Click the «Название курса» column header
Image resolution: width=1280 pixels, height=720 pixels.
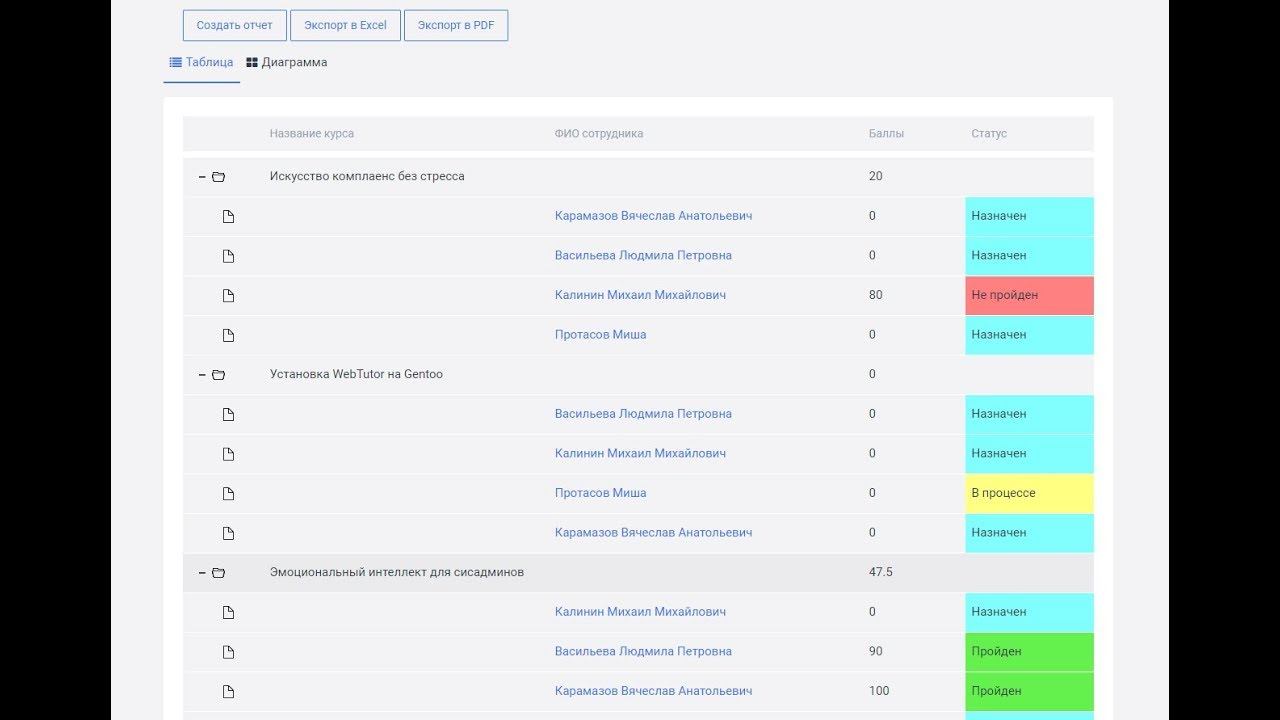click(x=312, y=134)
